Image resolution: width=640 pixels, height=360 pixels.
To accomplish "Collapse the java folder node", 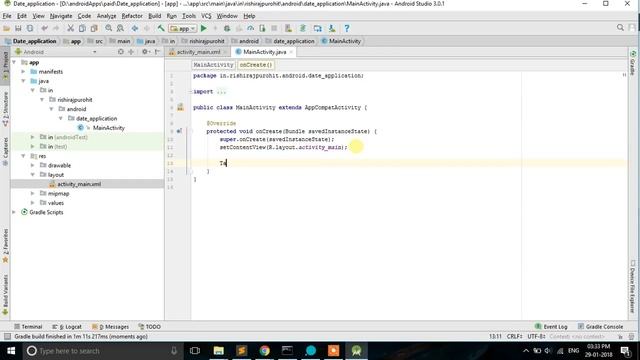I will [x=23, y=81].
